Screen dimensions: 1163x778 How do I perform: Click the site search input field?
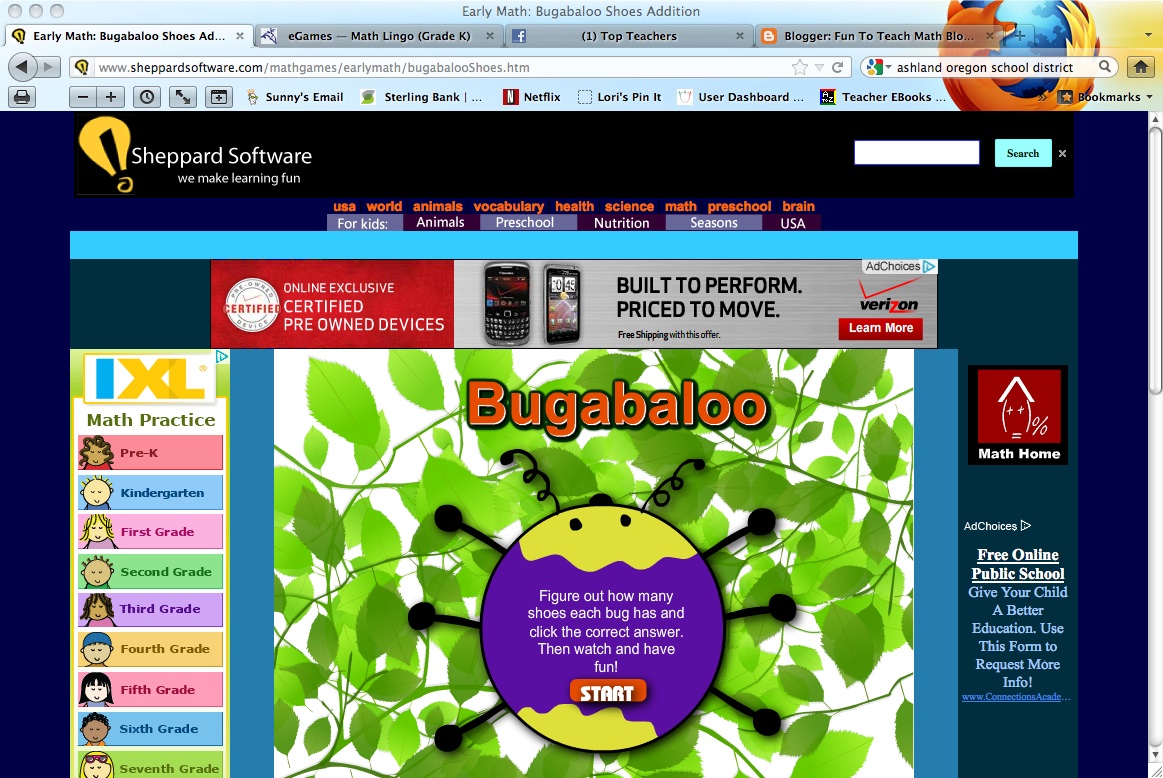click(x=917, y=153)
